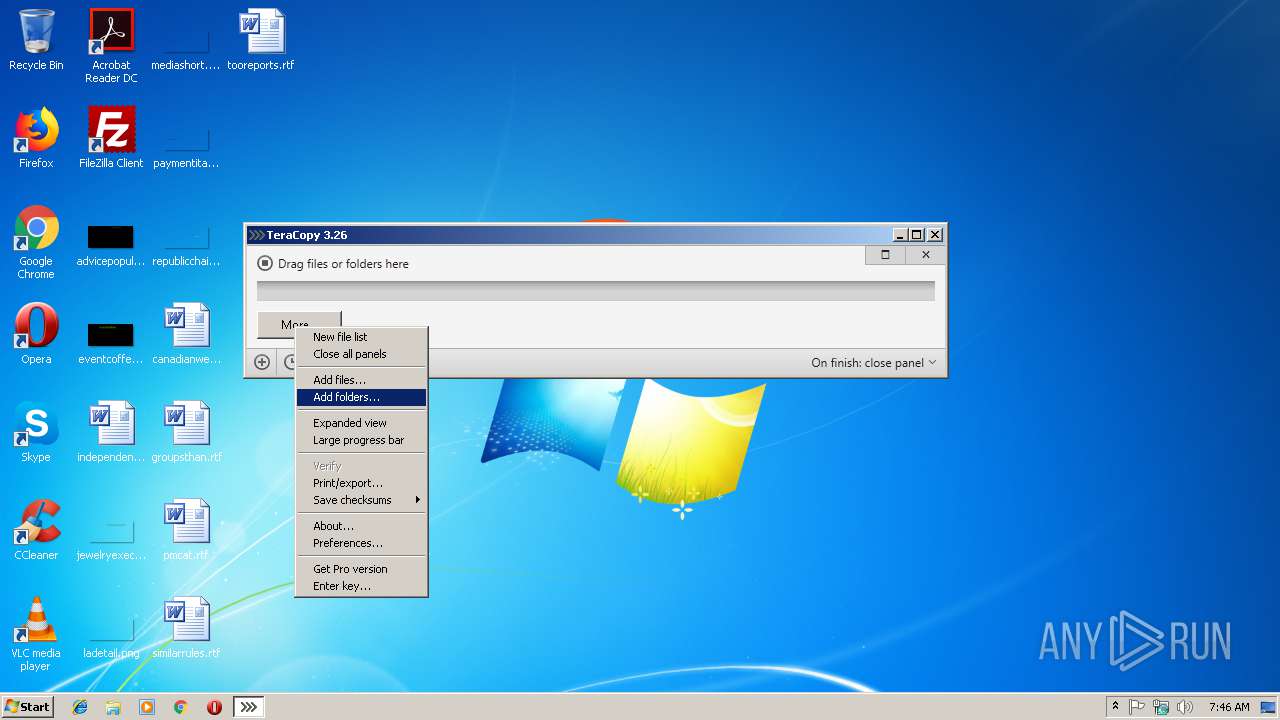Launch VLC media player shortcut
The width and height of the screenshot is (1280, 720).
click(x=36, y=635)
